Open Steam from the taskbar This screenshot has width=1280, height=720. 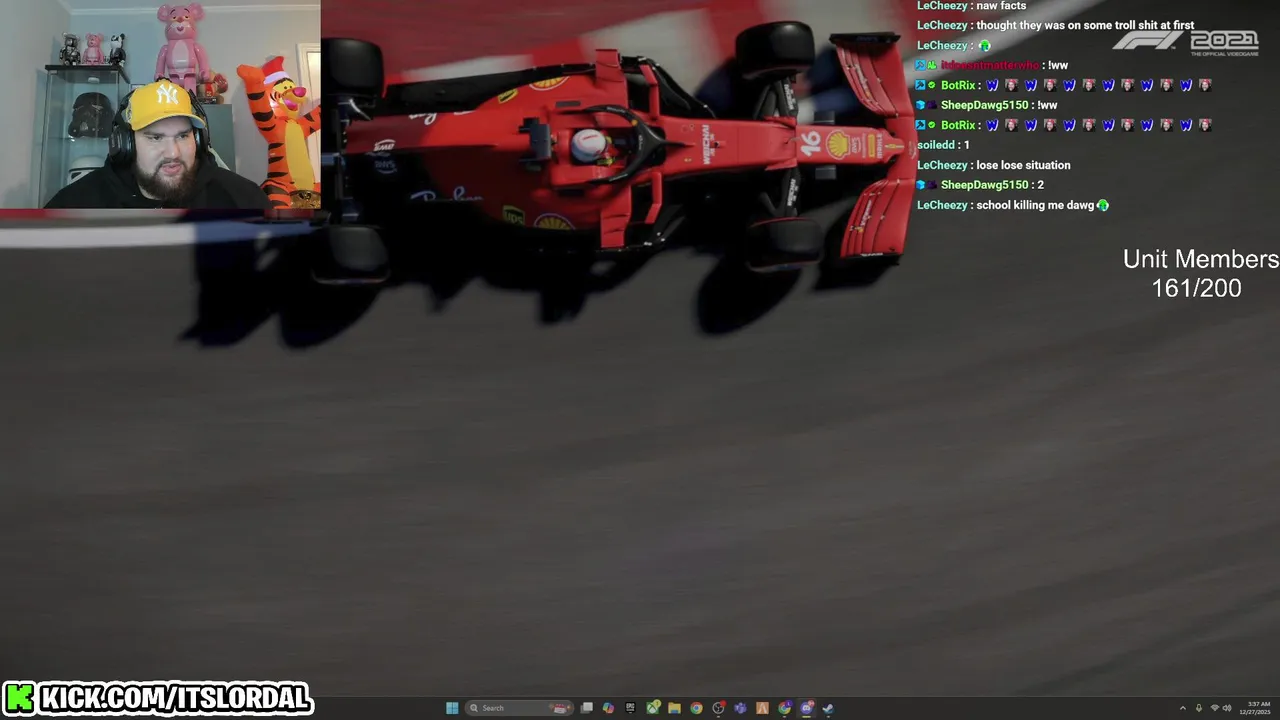pyautogui.click(x=828, y=708)
